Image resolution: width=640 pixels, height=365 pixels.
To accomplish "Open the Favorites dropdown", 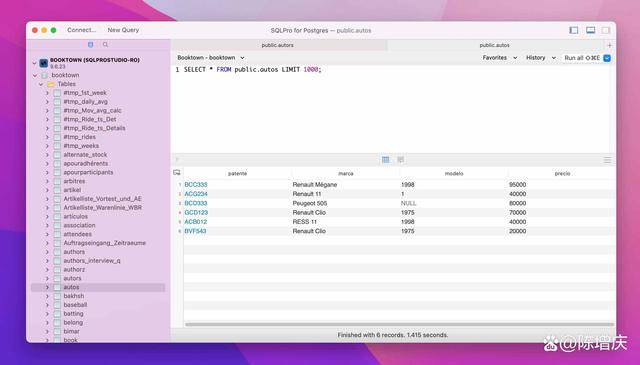I will pyautogui.click(x=500, y=58).
